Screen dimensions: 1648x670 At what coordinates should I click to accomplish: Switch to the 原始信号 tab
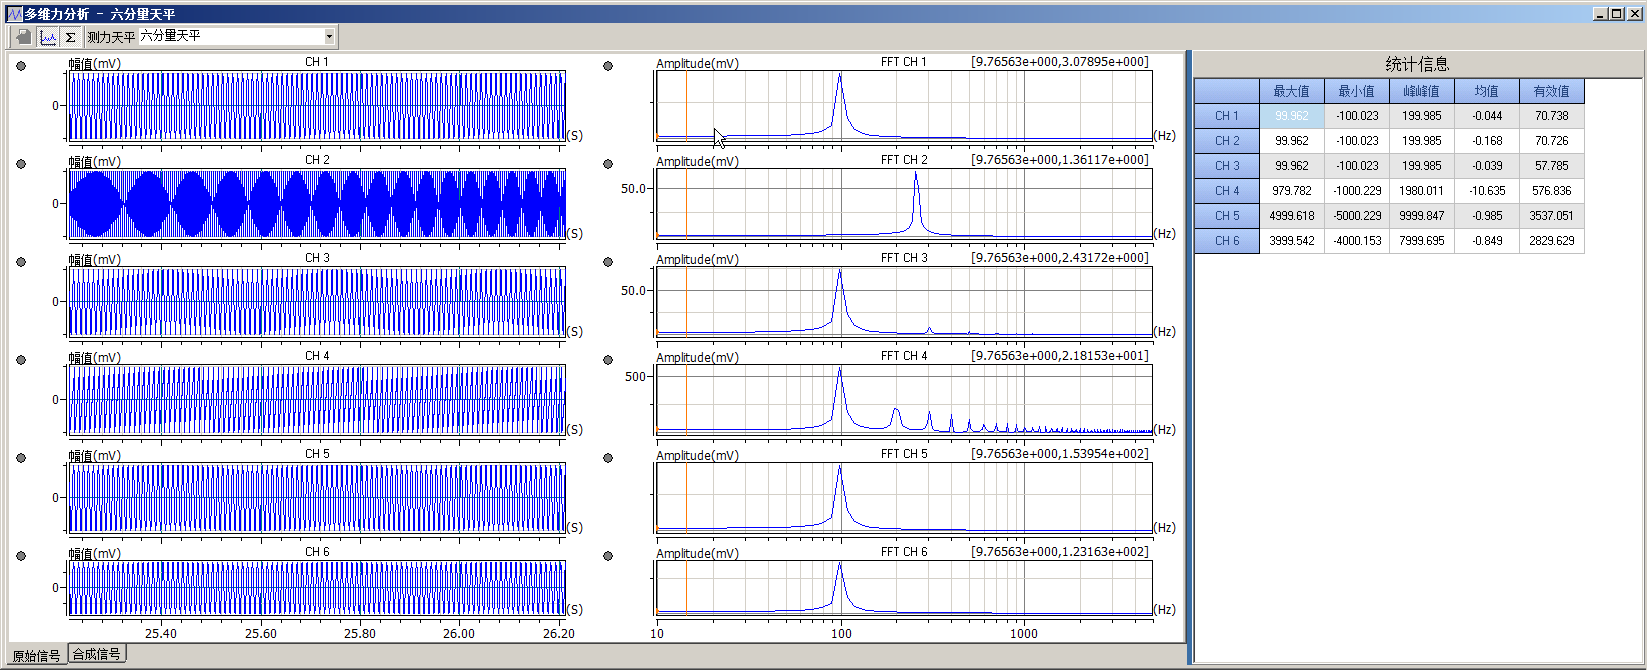tap(36, 656)
